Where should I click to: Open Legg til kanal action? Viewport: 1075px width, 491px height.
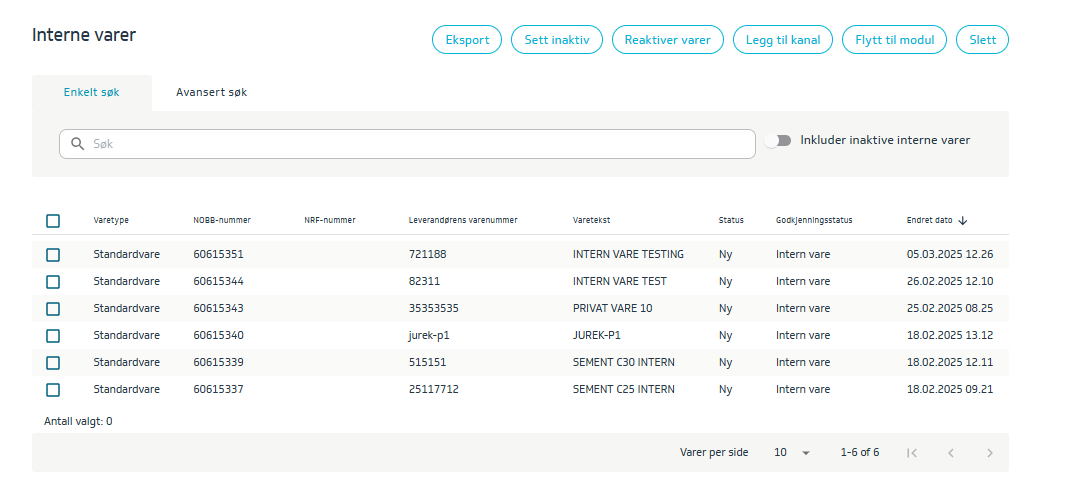[783, 40]
